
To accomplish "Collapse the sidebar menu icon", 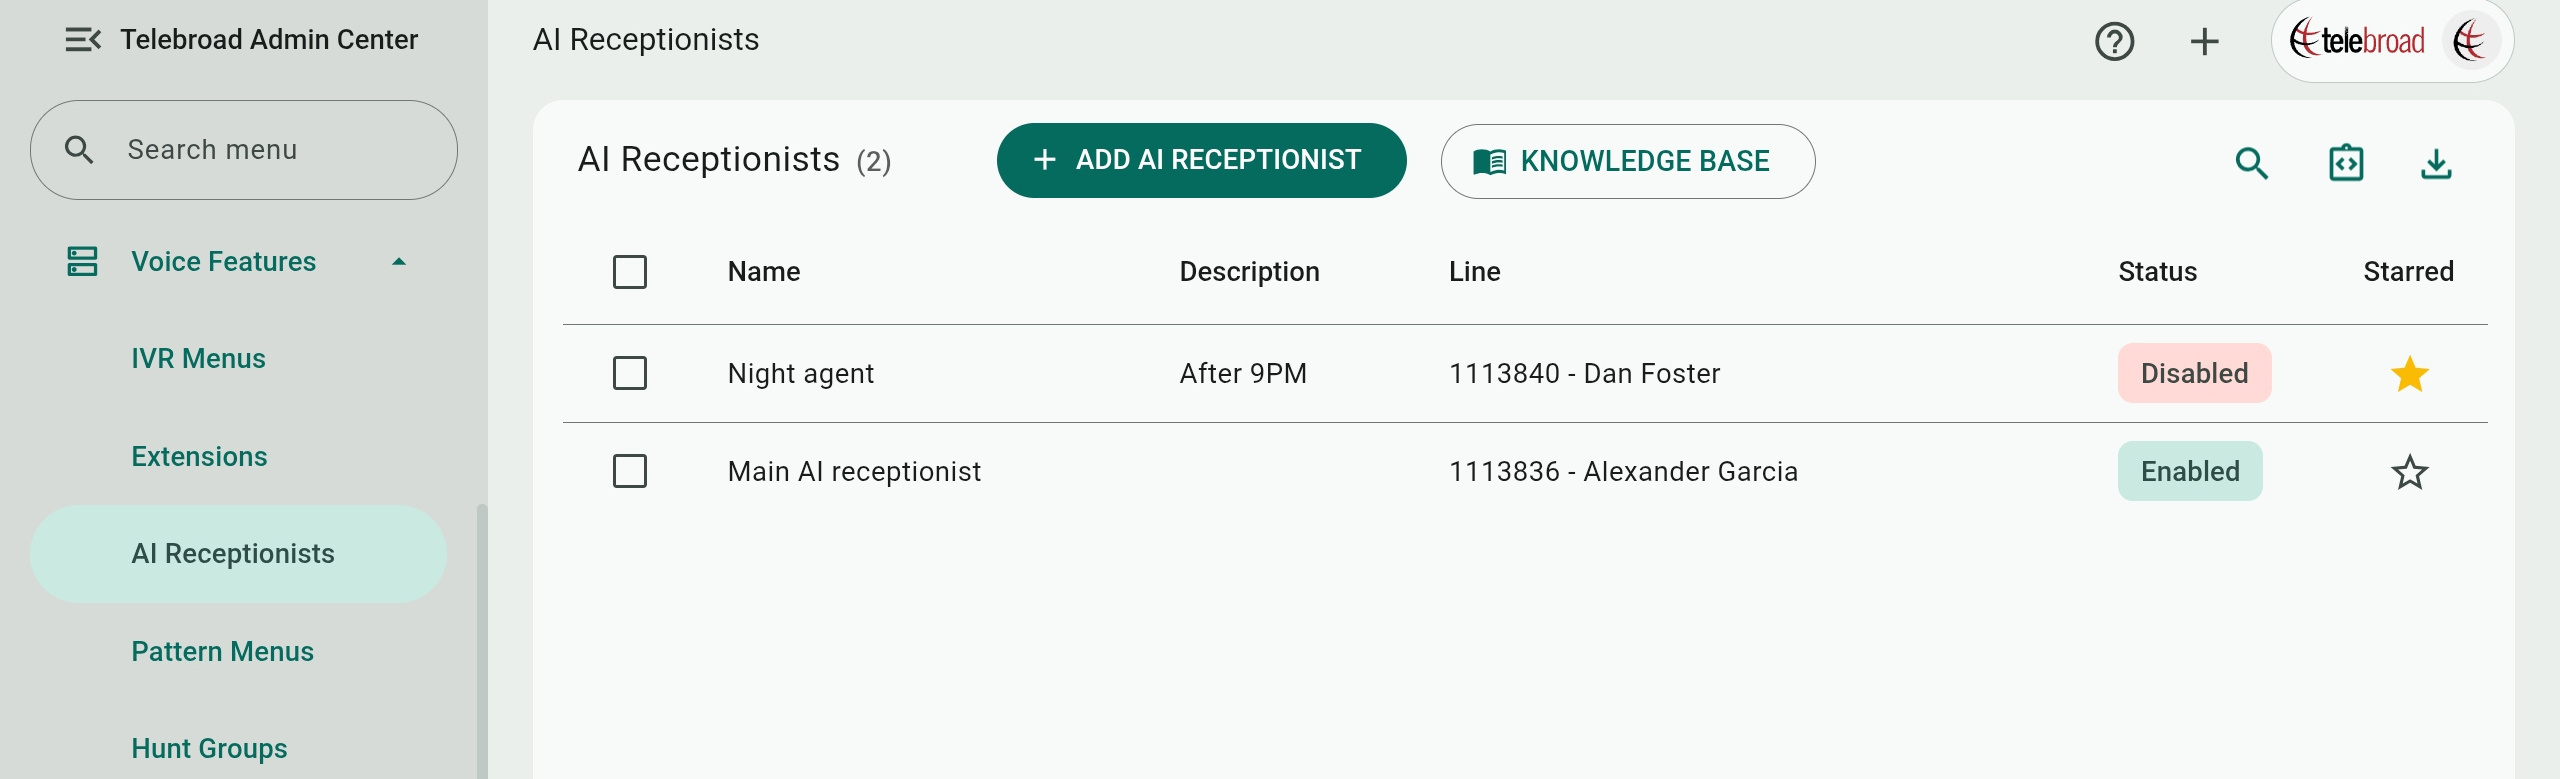I will click(x=83, y=40).
